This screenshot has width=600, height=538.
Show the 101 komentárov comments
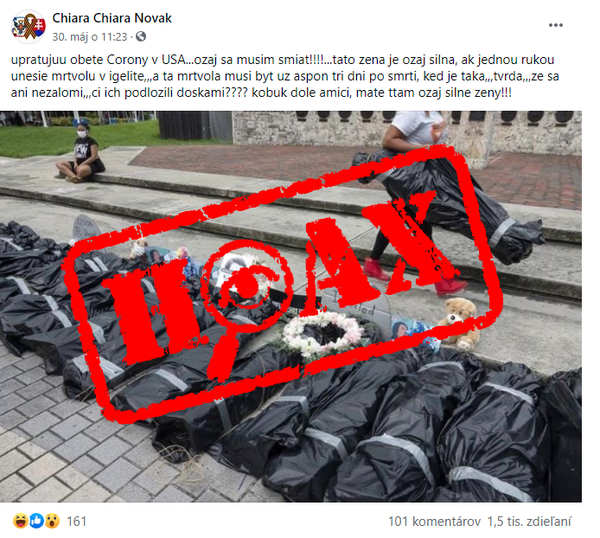point(434,522)
